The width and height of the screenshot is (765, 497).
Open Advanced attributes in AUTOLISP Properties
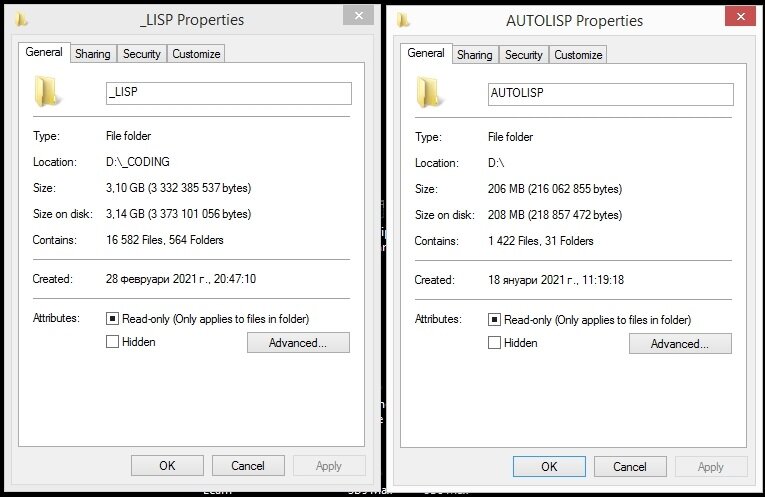(x=680, y=343)
